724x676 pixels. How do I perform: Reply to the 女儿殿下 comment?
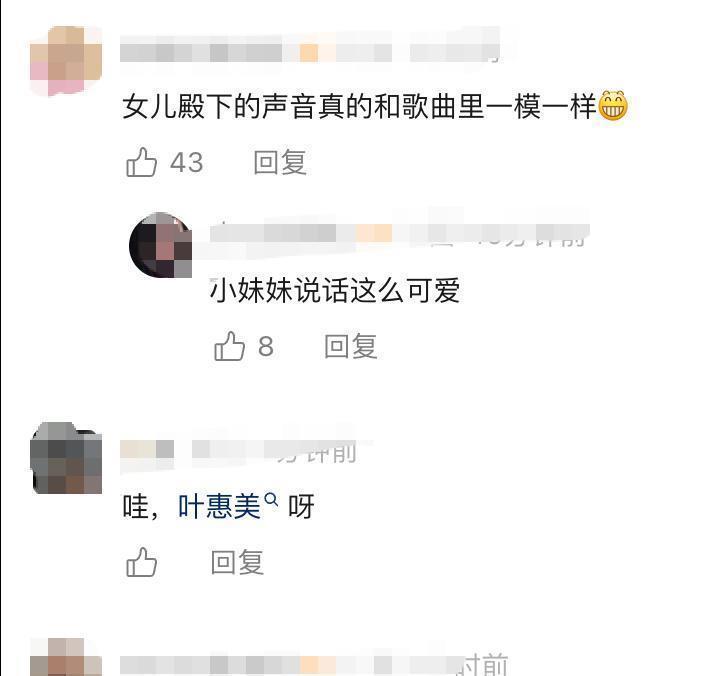[280, 162]
